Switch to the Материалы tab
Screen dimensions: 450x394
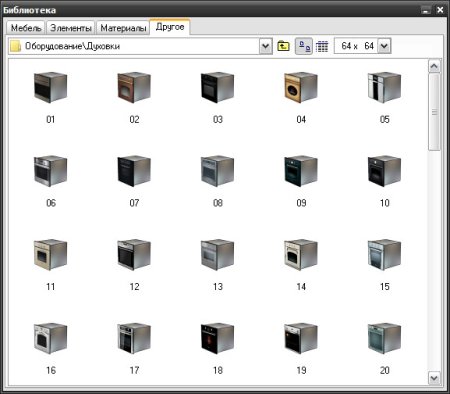pyautogui.click(x=123, y=28)
